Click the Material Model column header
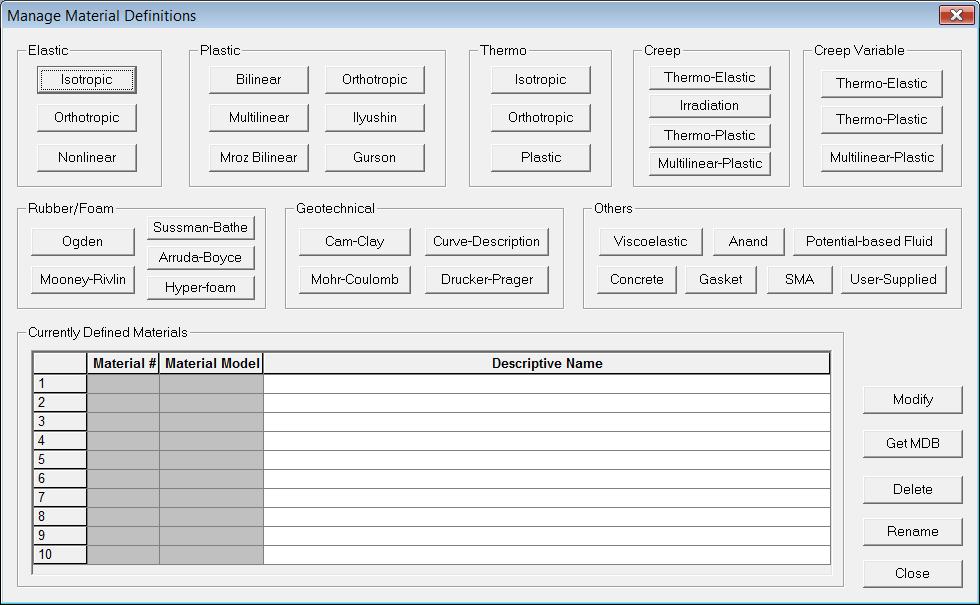This screenshot has width=980, height=605. point(211,364)
